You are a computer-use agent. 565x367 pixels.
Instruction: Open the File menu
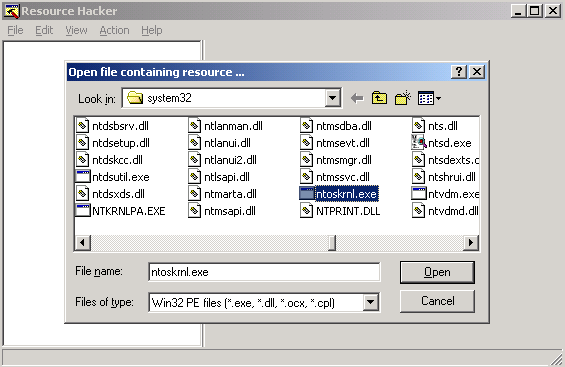[x=15, y=30]
